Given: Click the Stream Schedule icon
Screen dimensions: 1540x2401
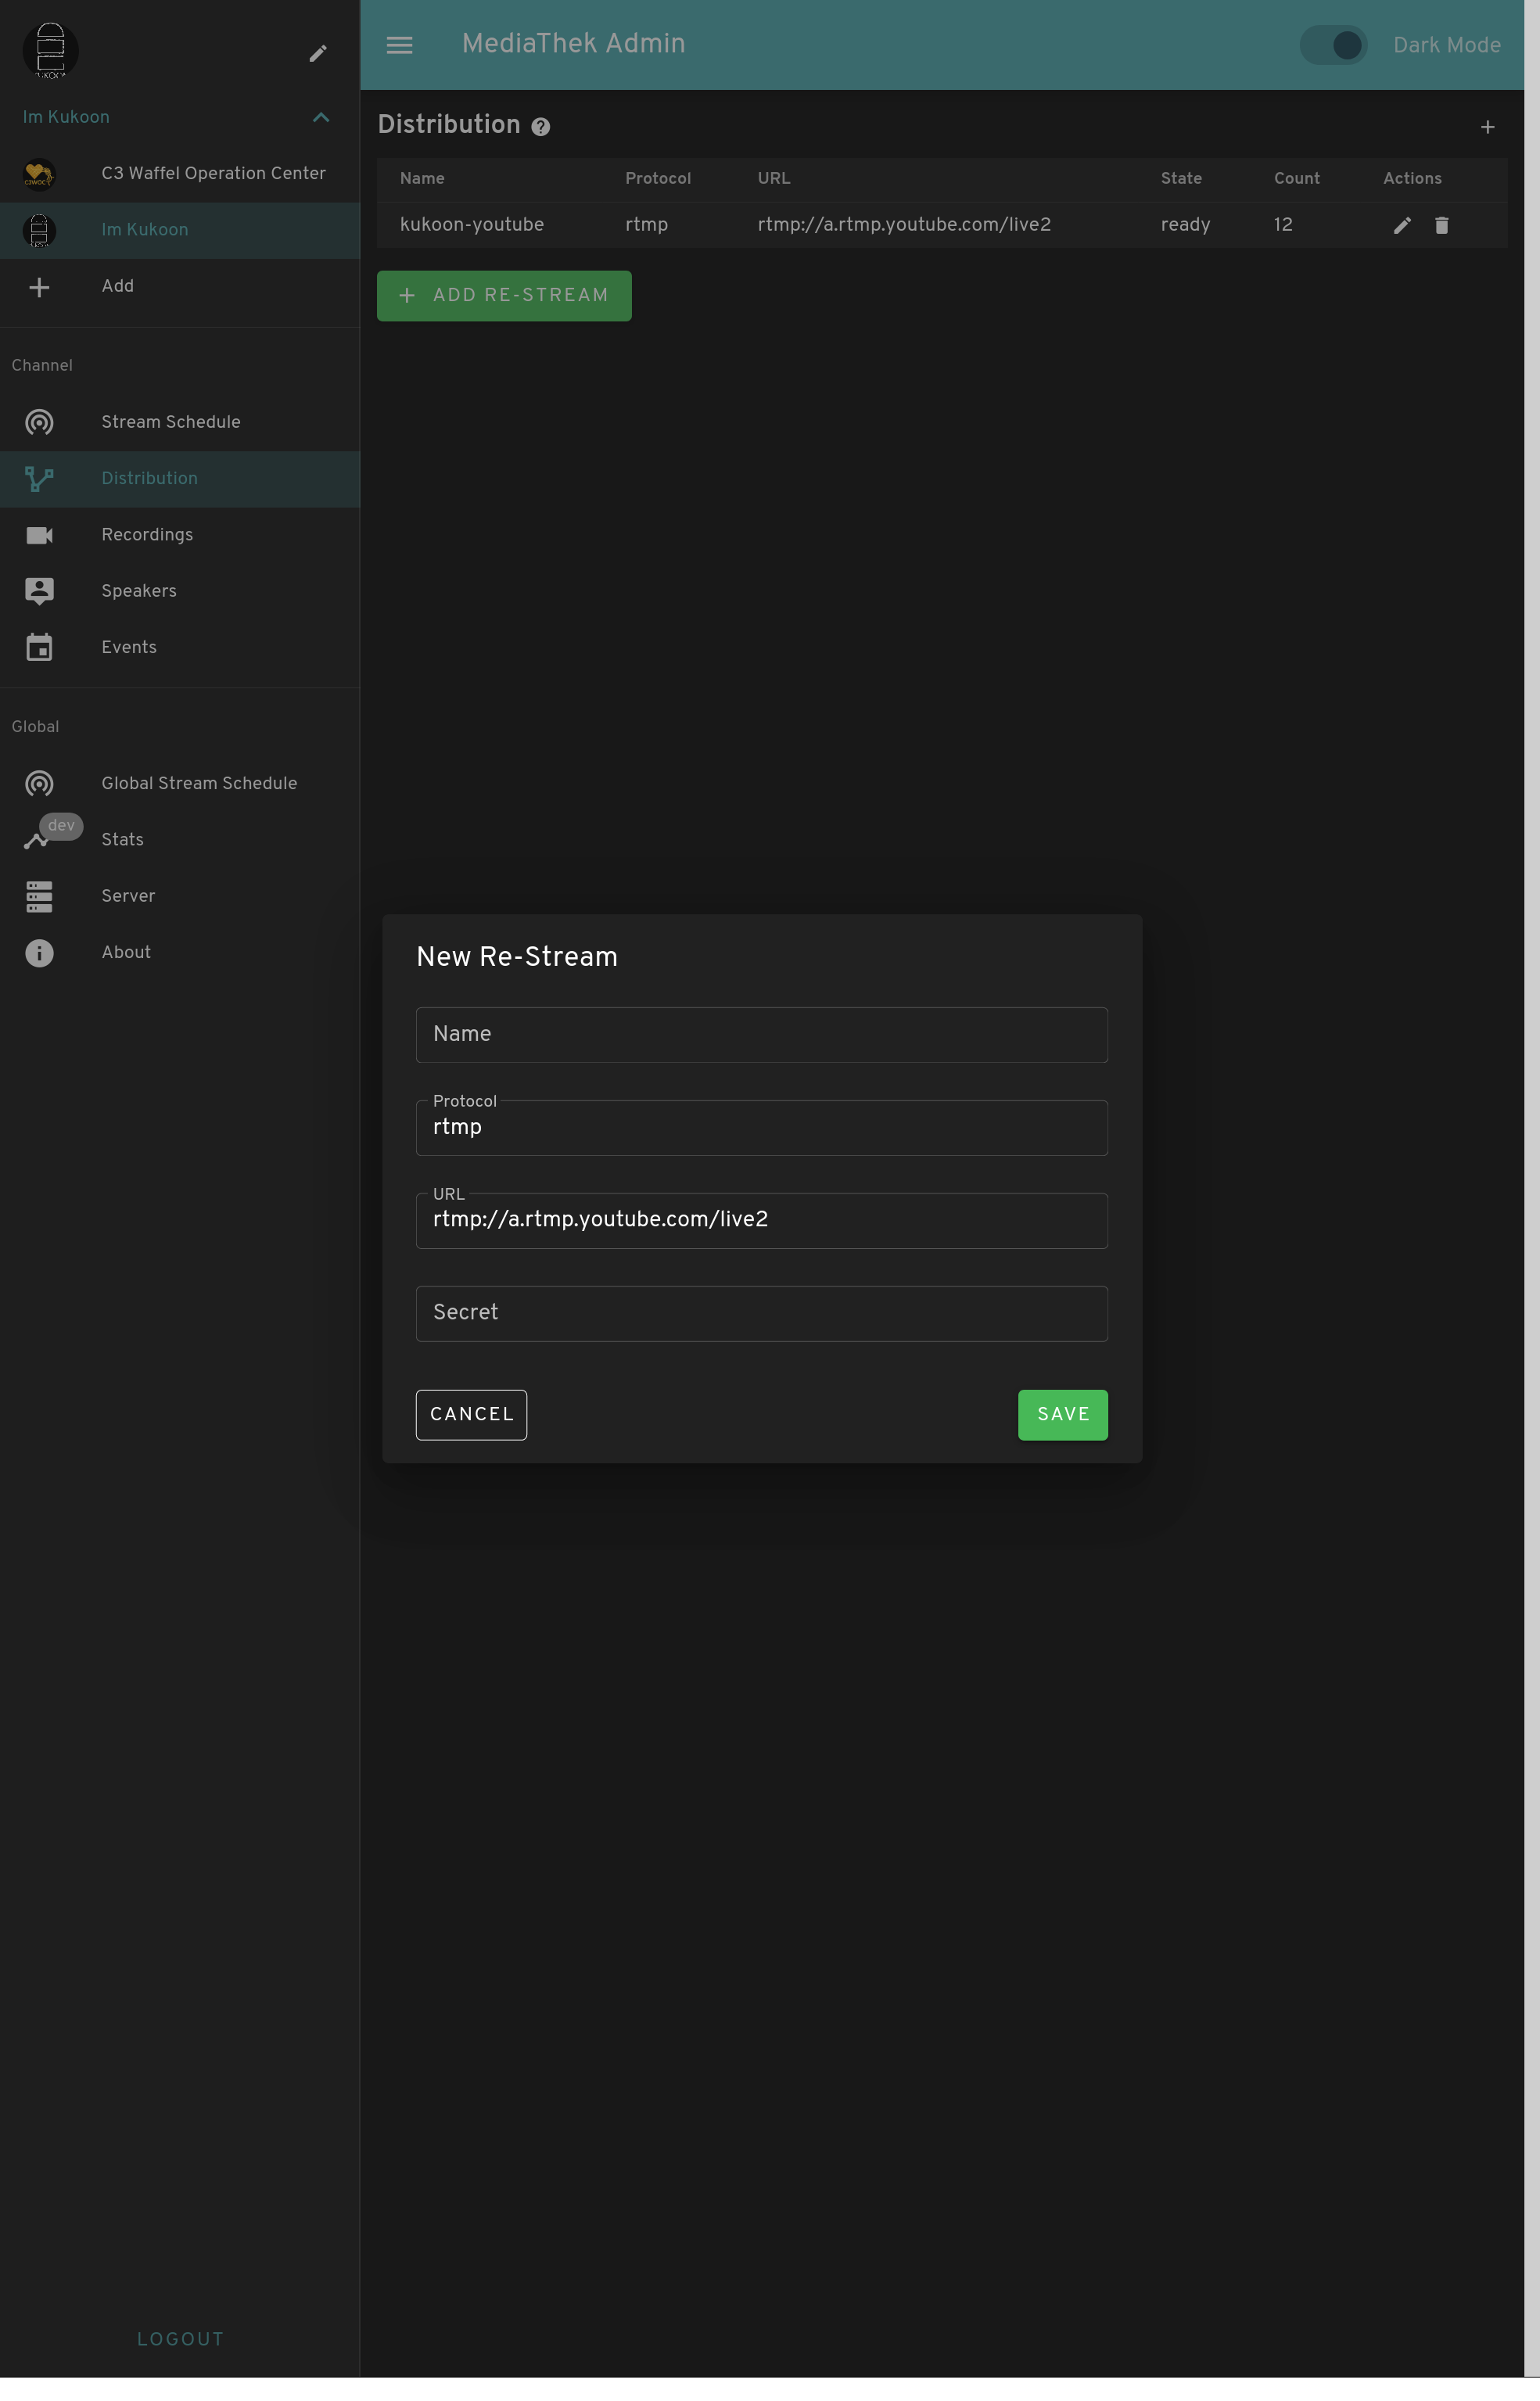Looking at the screenshot, I should (38, 422).
